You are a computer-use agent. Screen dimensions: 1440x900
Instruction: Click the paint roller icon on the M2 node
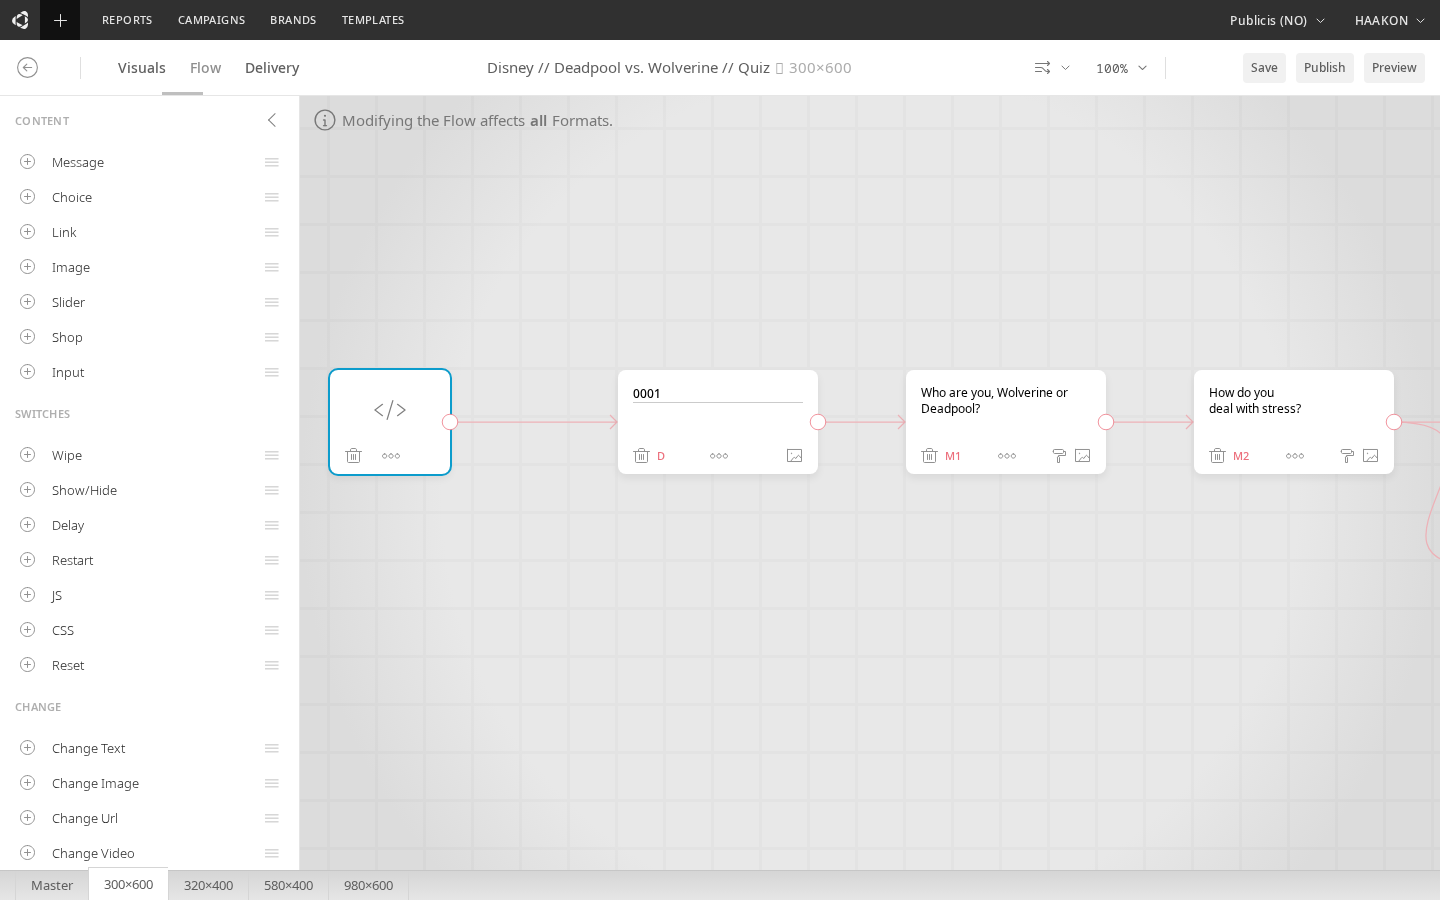pyautogui.click(x=1347, y=456)
